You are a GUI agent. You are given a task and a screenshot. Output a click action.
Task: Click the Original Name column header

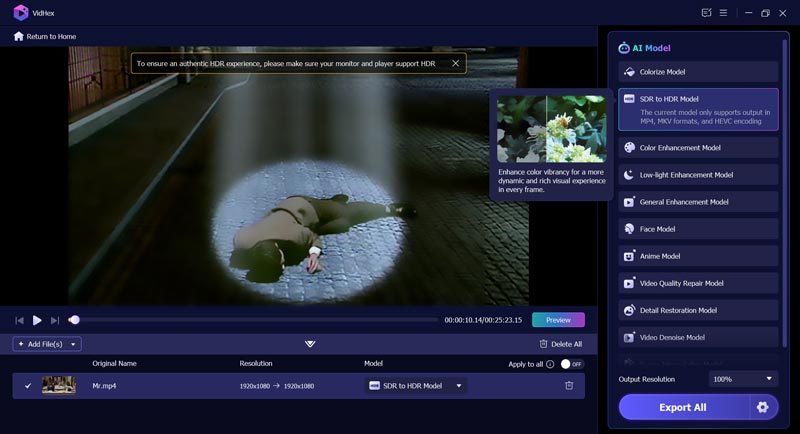114,364
